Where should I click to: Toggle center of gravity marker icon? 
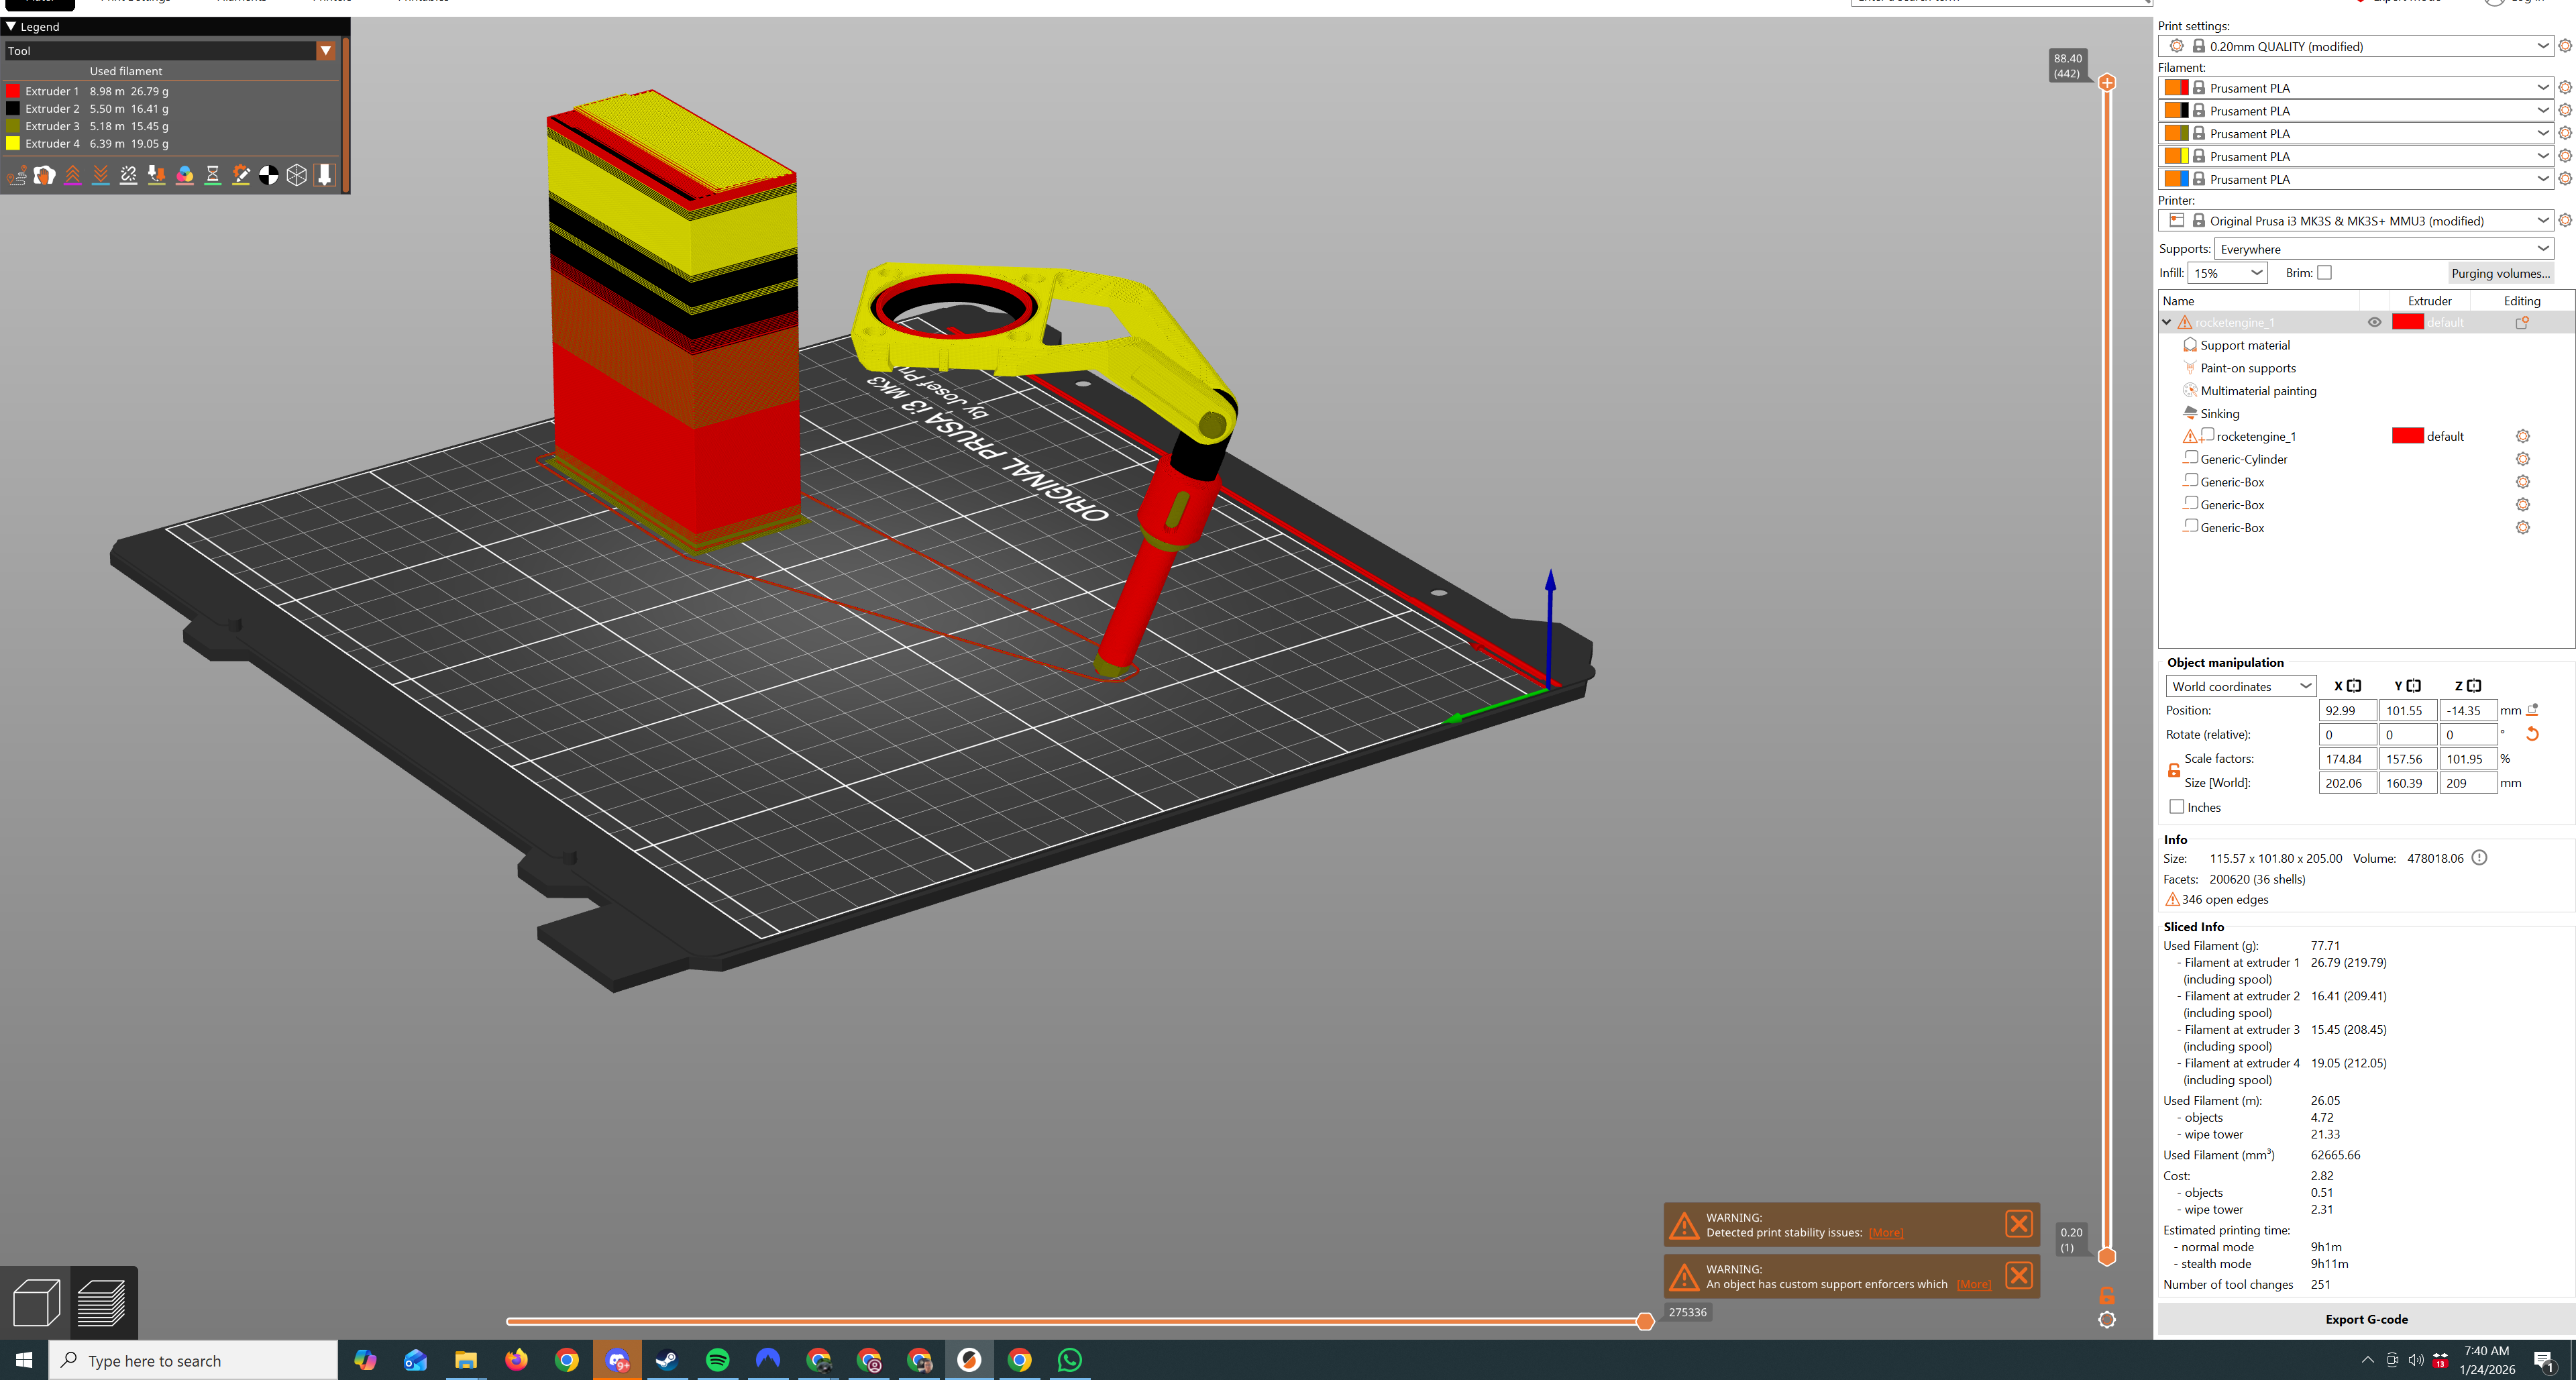[x=269, y=175]
